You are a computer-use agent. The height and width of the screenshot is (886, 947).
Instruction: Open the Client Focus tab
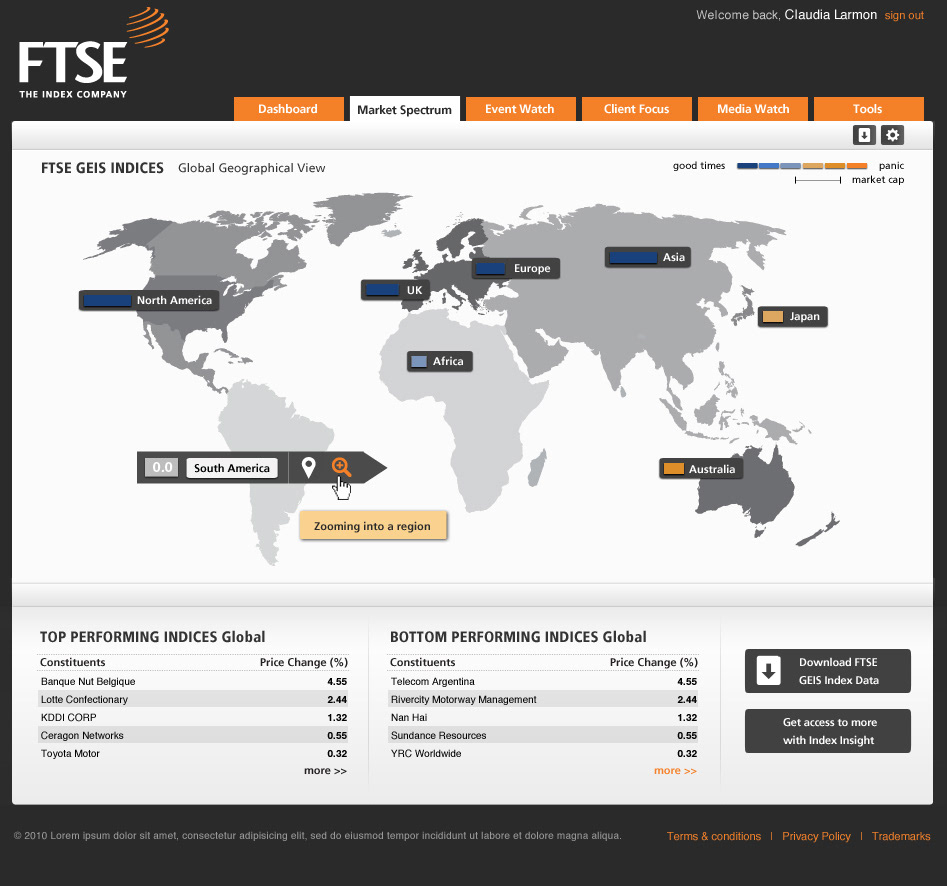coord(636,109)
